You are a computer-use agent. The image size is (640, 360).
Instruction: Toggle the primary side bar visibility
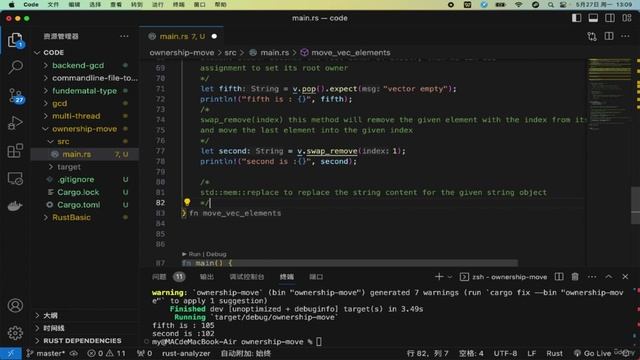pos(576,18)
